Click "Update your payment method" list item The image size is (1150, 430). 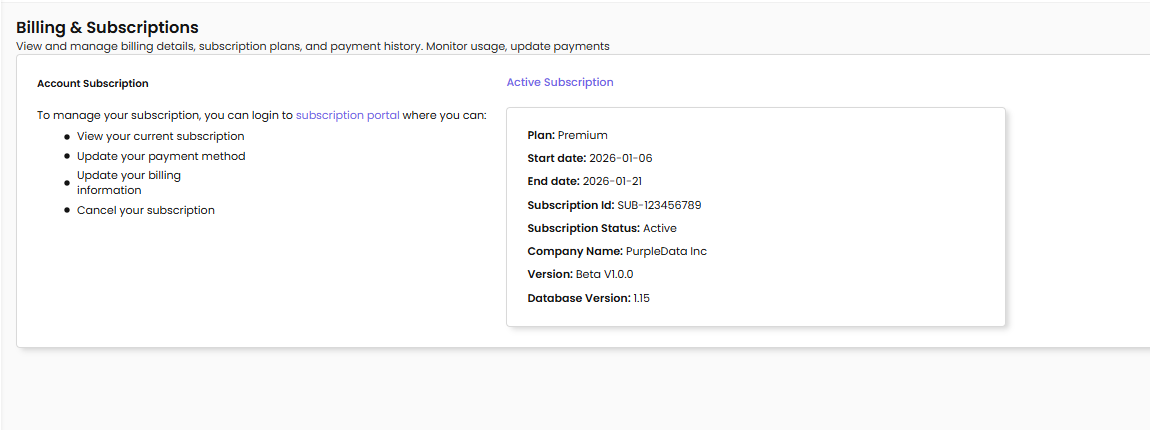point(160,156)
